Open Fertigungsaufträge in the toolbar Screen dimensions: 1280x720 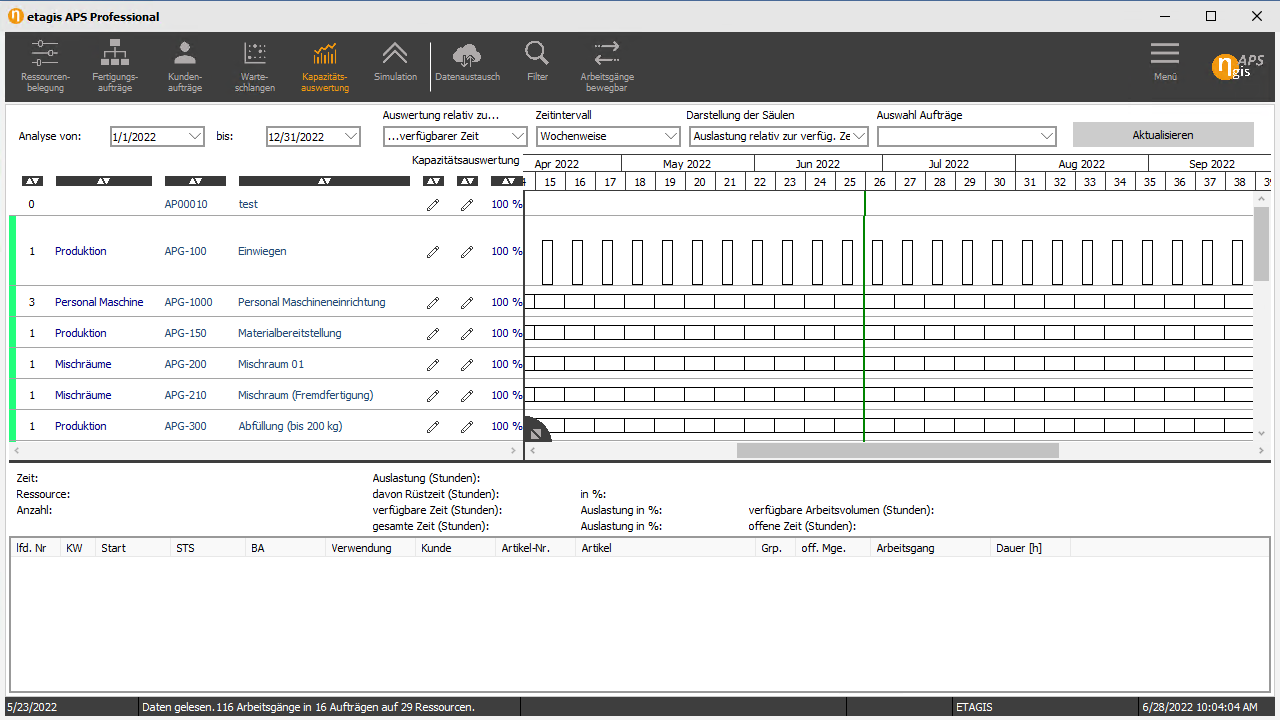click(115, 67)
